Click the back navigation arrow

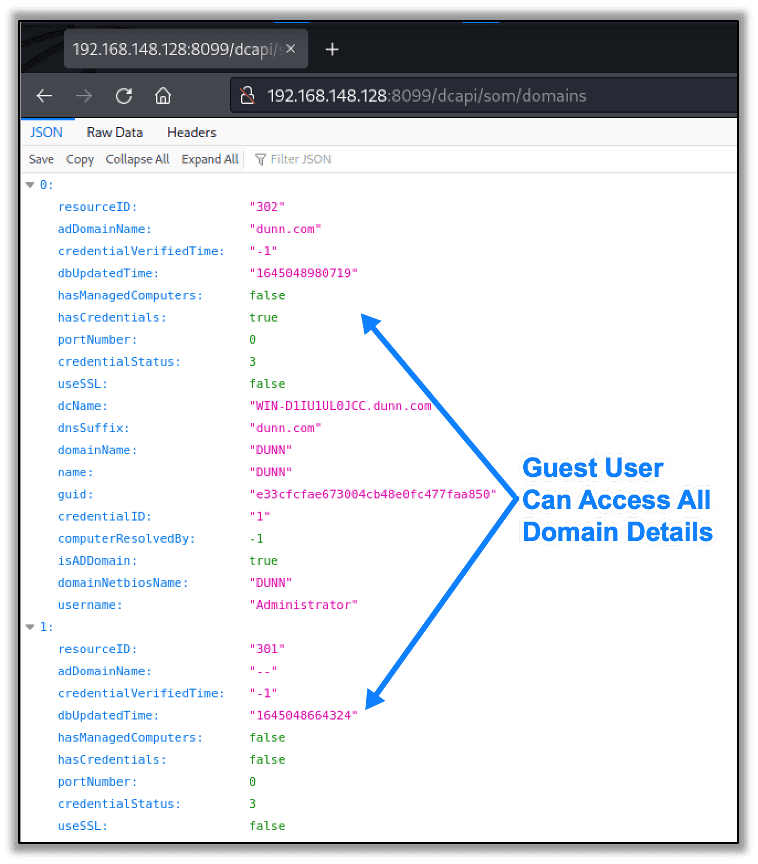point(44,95)
